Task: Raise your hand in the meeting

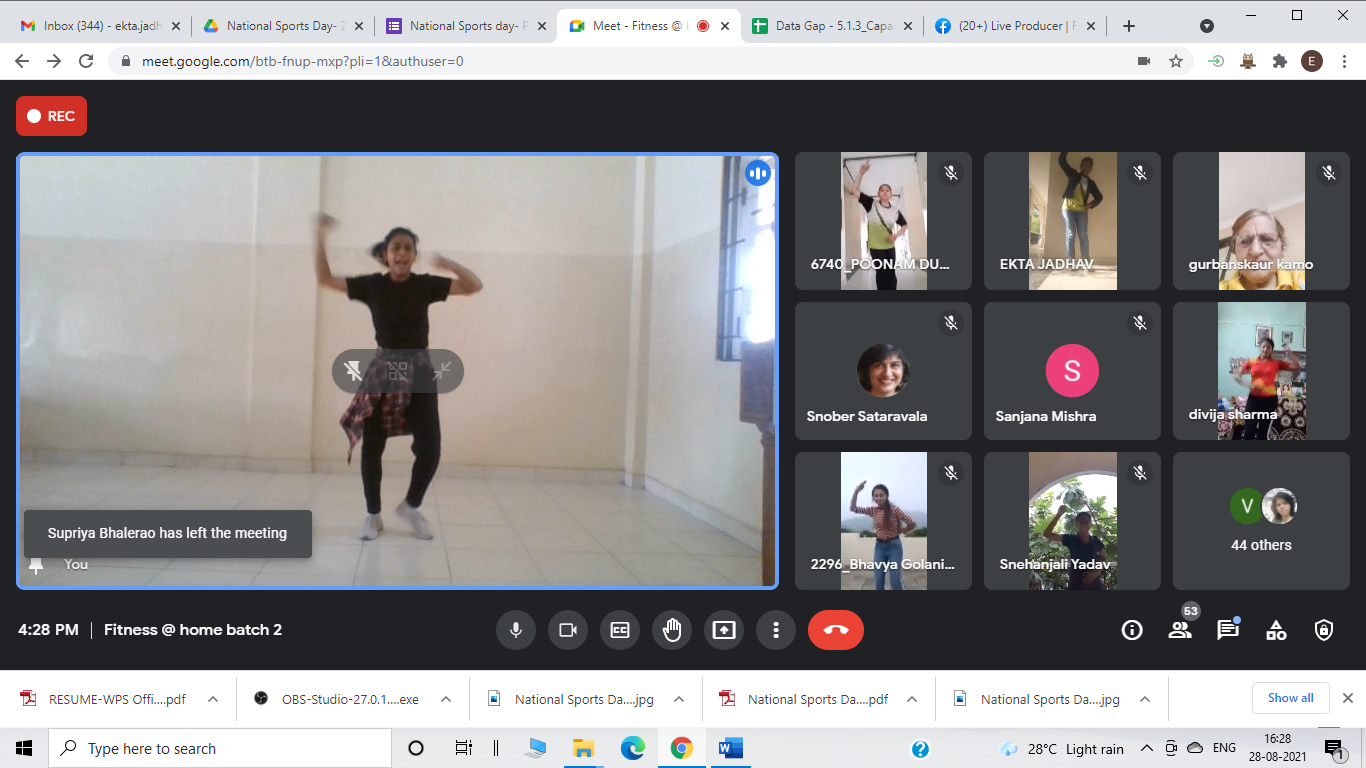Action: coord(671,630)
